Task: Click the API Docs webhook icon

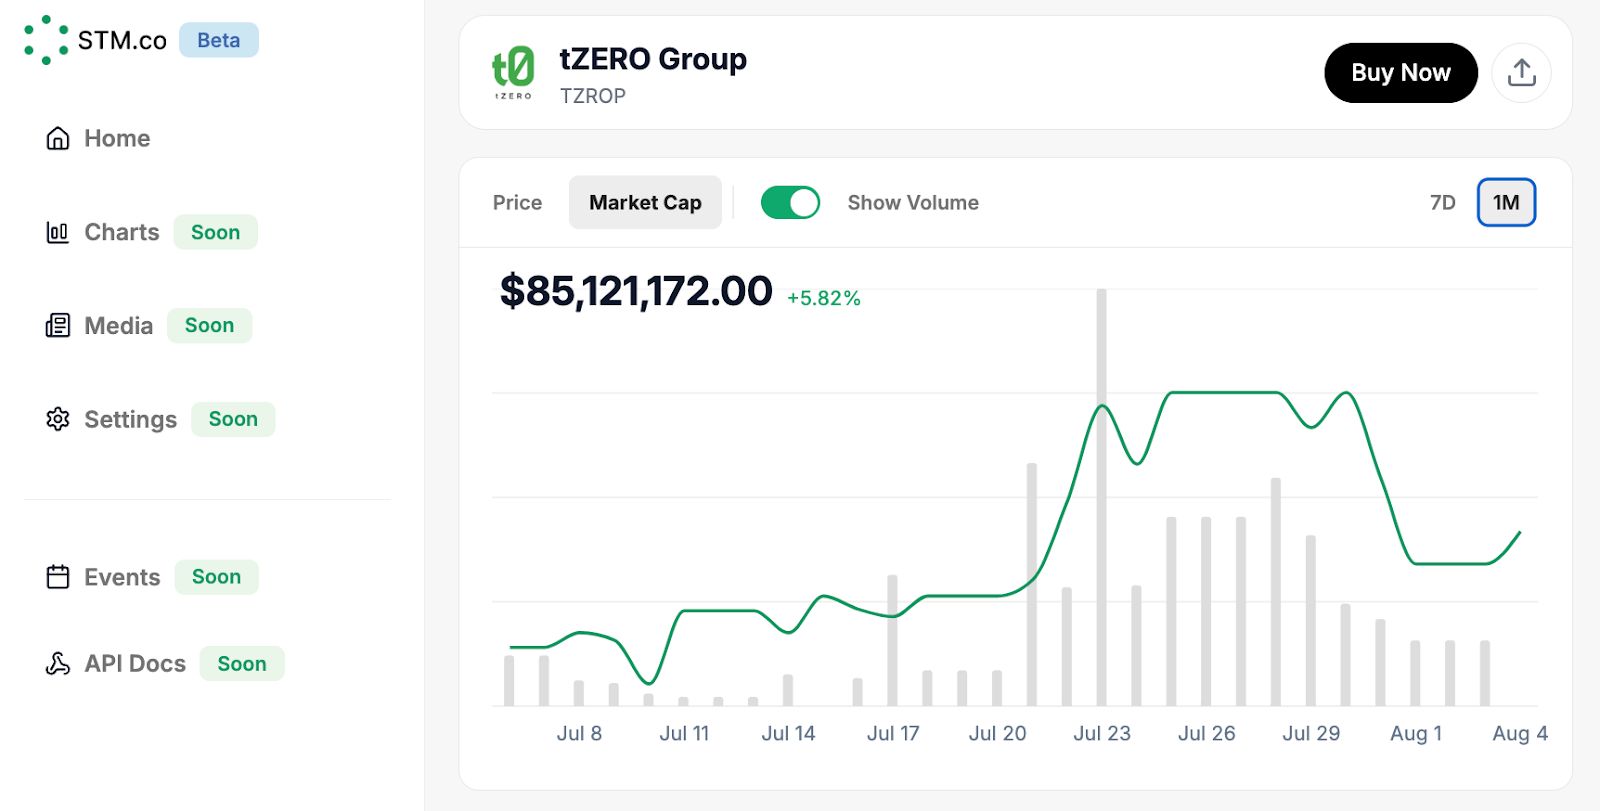Action: coord(58,663)
